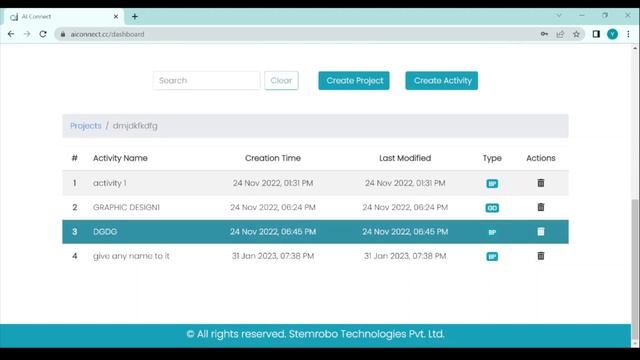Click the 'Actions' column header
Viewport: 640px width, 360px height.
tap(541, 158)
